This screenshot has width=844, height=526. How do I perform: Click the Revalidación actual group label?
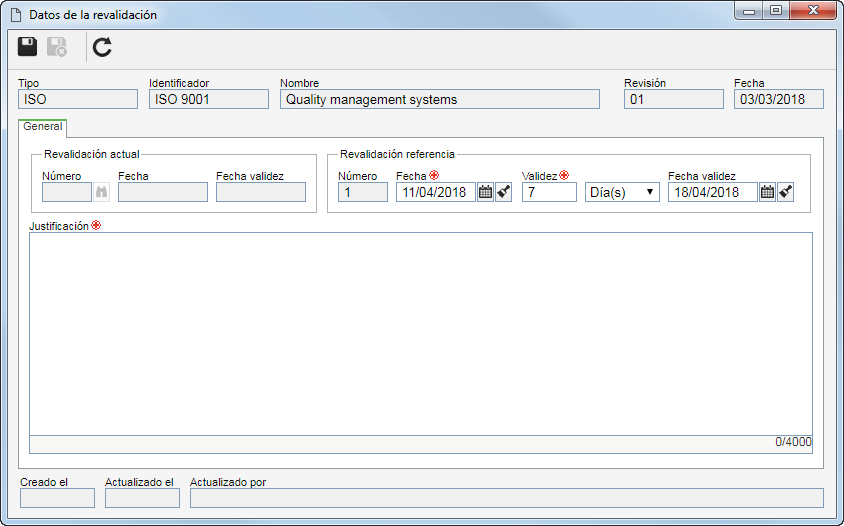[x=92, y=154]
